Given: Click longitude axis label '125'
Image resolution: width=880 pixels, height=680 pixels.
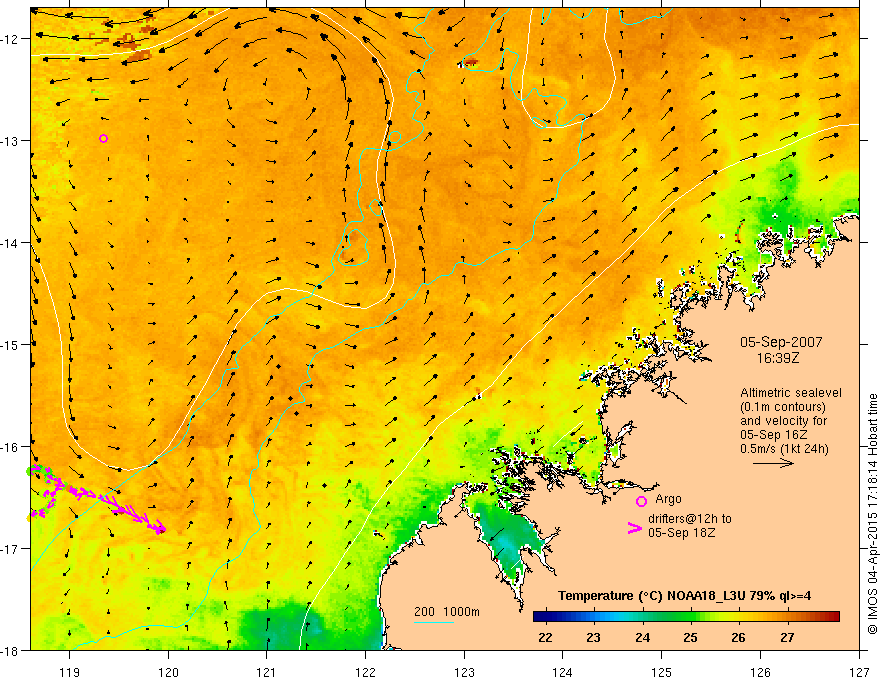Looking at the screenshot, I should coord(662,673).
